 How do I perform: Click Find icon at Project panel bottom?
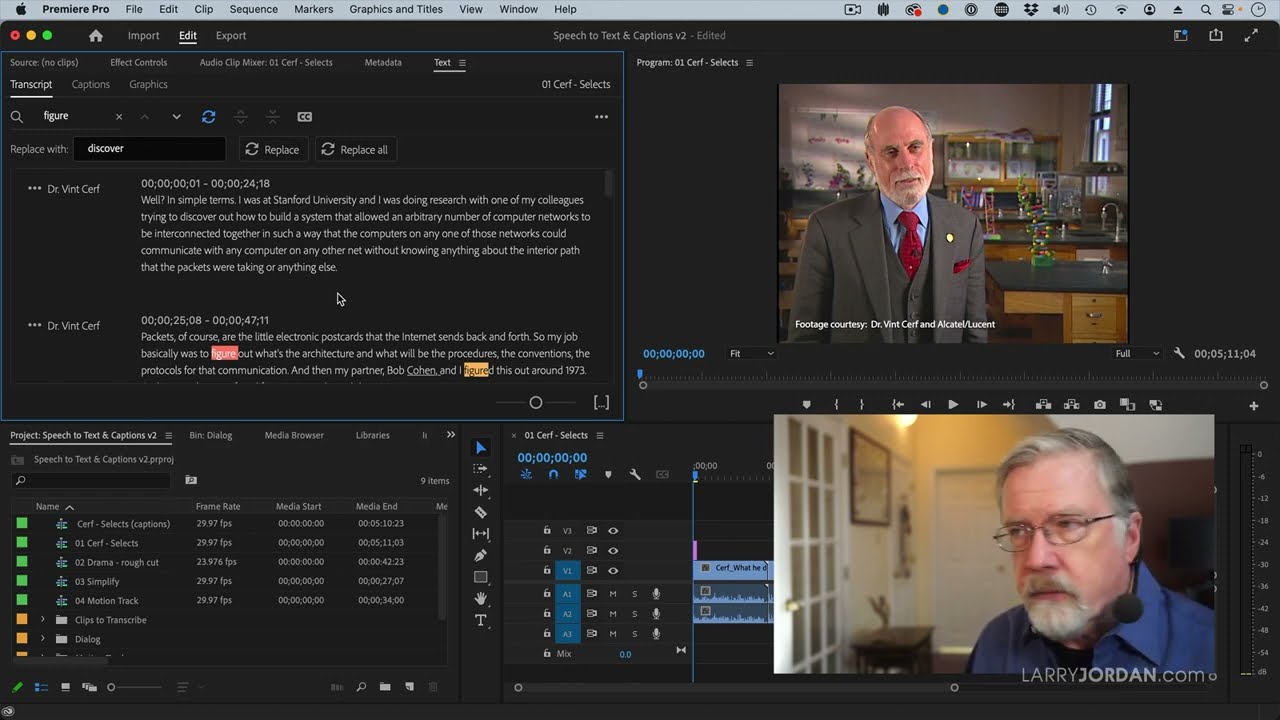[361, 687]
